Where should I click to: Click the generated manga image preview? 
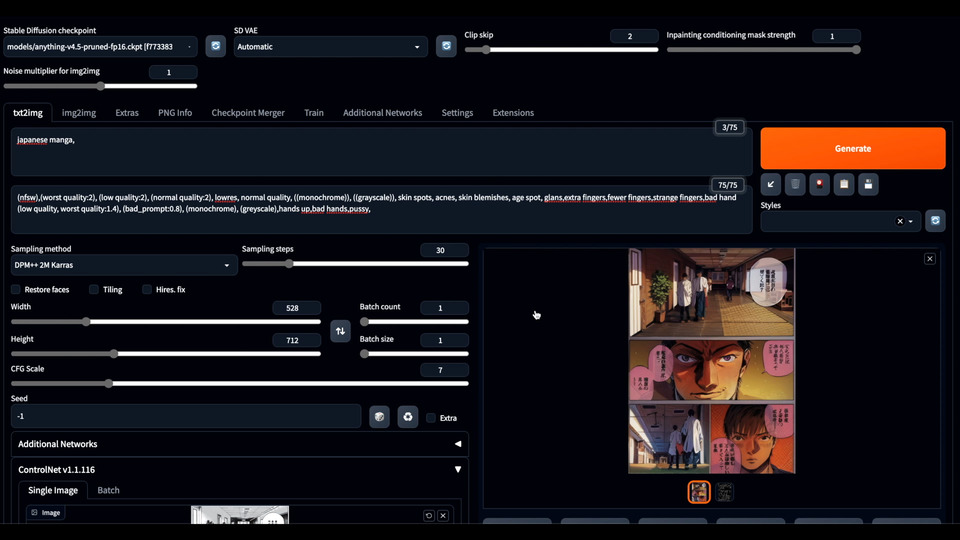711,361
